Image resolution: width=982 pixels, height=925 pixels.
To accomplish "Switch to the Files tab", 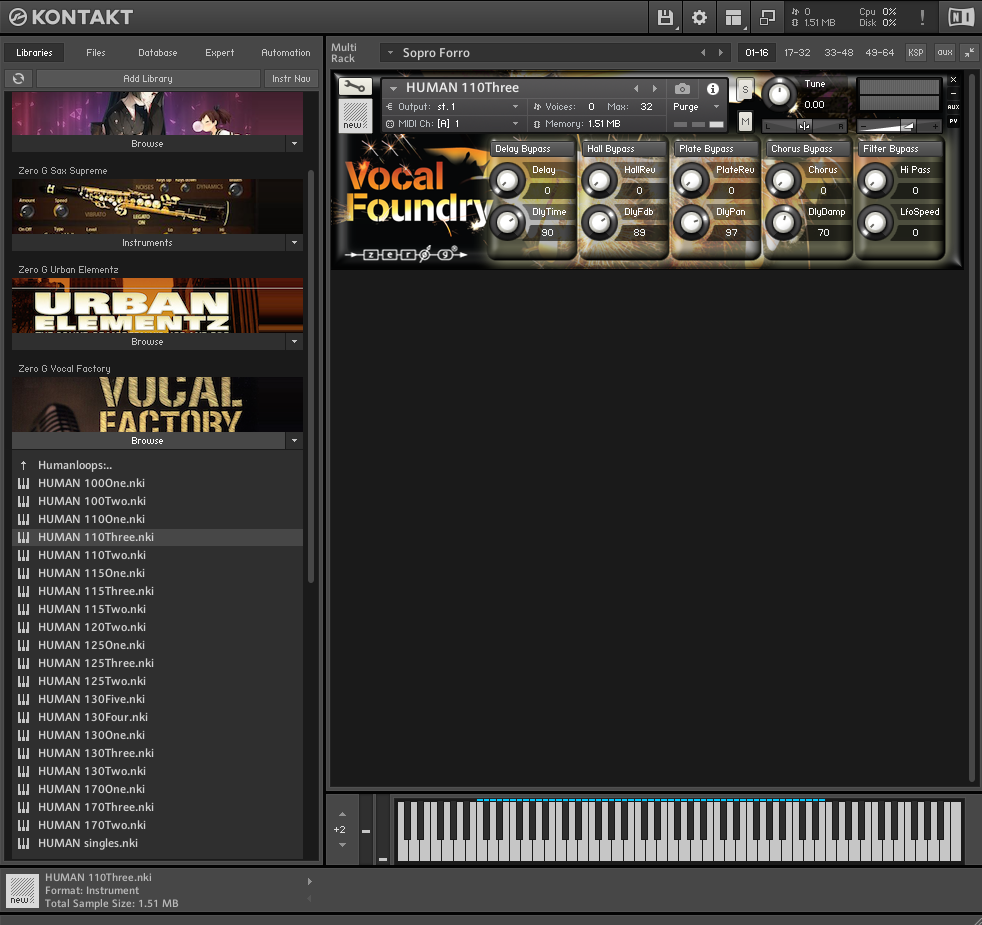I will pyautogui.click(x=96, y=53).
